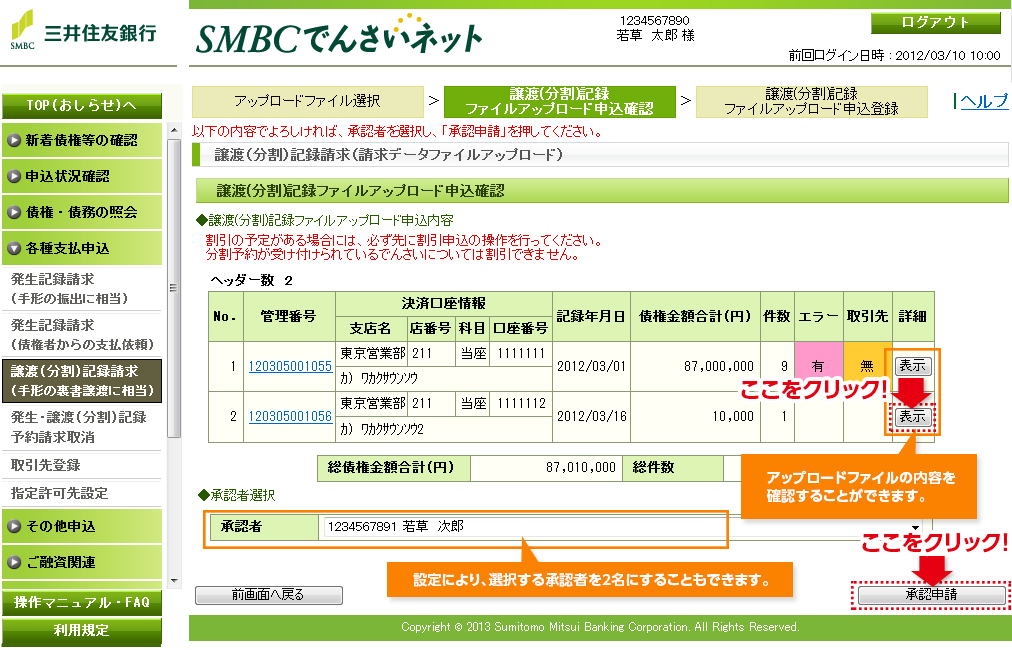Open the ヘルプ link
Screen dimensions: 1012x650
click(x=984, y=101)
